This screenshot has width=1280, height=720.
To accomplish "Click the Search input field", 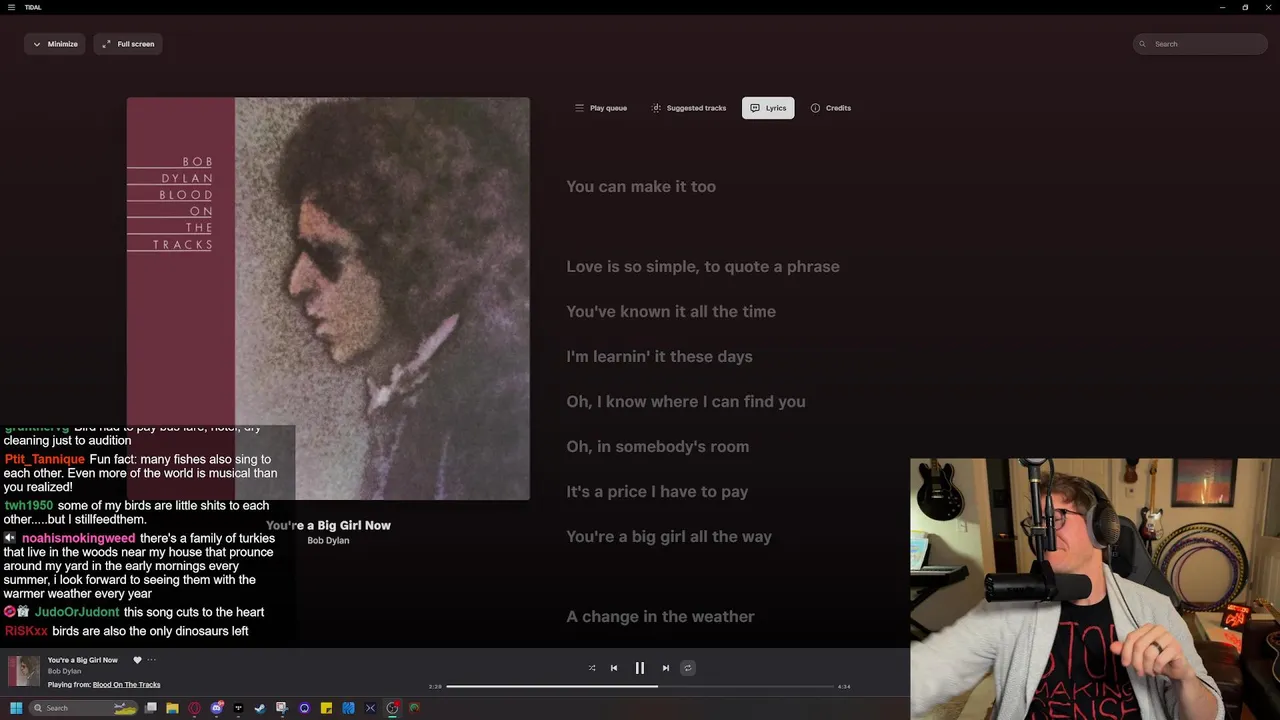I will [1200, 44].
